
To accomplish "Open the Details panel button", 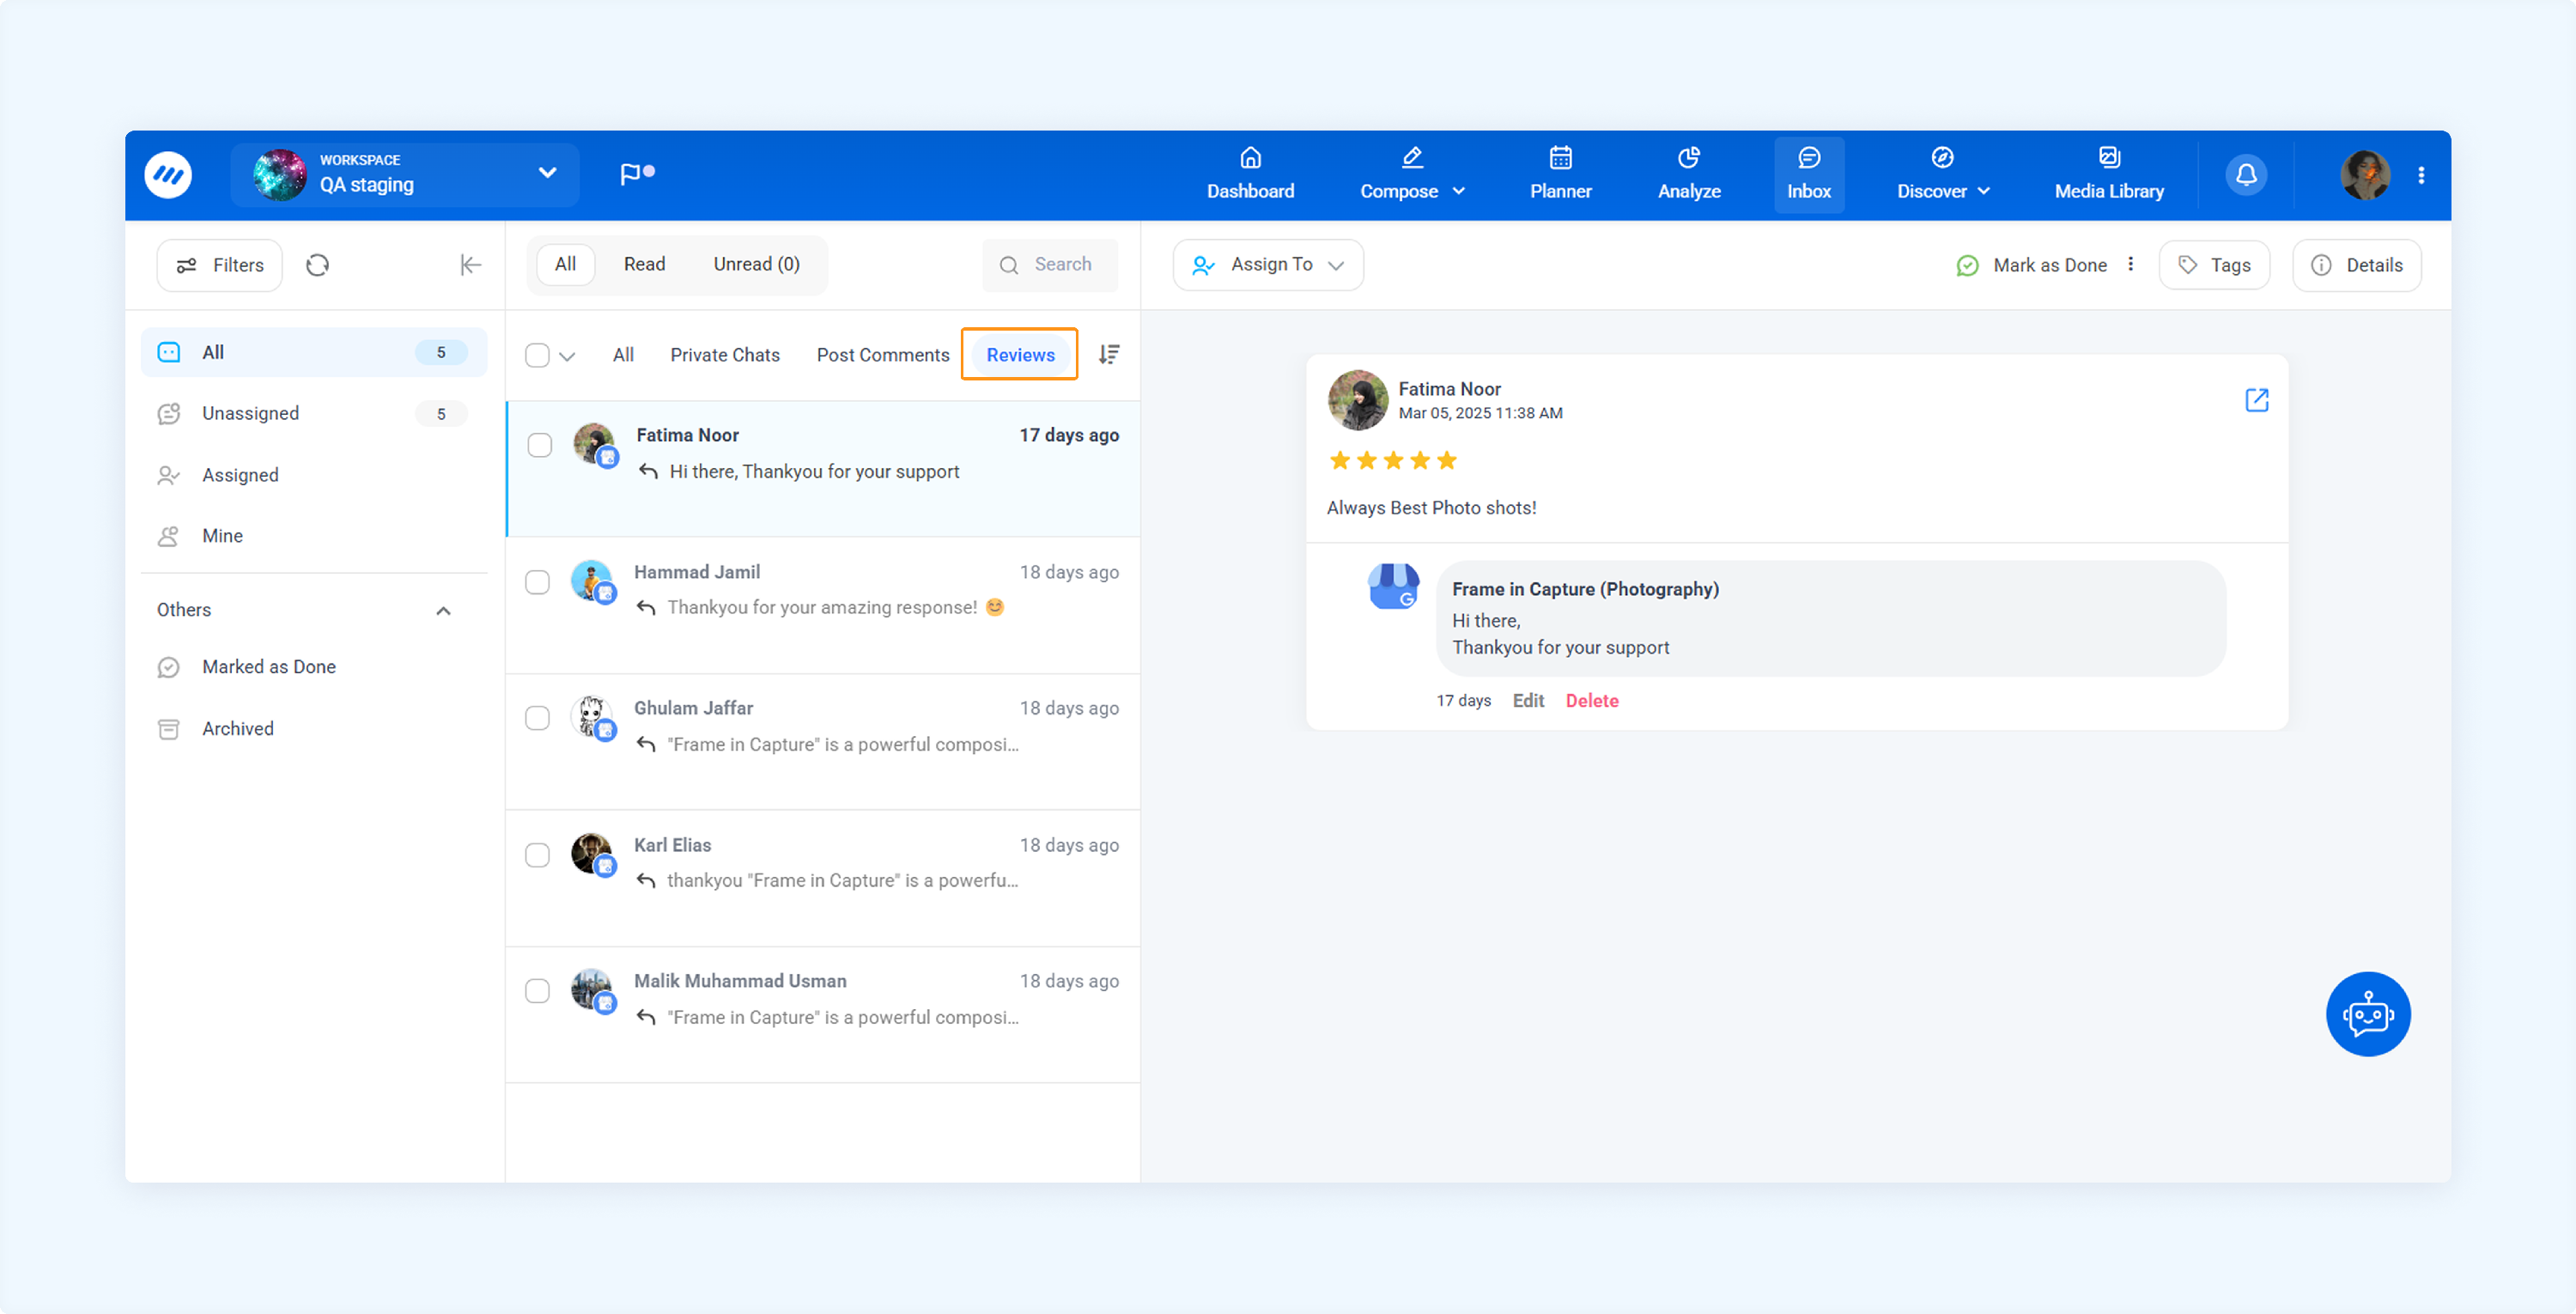I will [x=2355, y=265].
